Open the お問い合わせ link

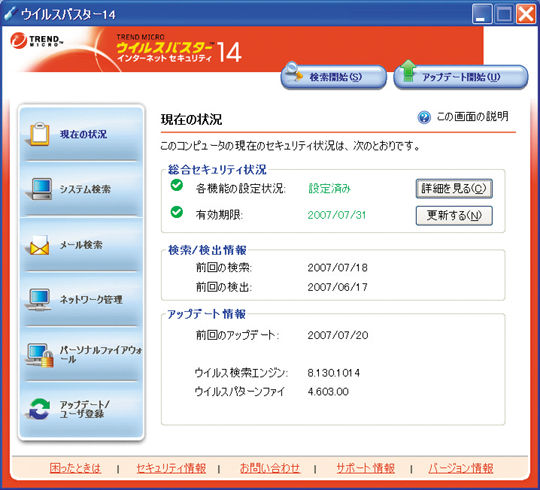coord(270,468)
